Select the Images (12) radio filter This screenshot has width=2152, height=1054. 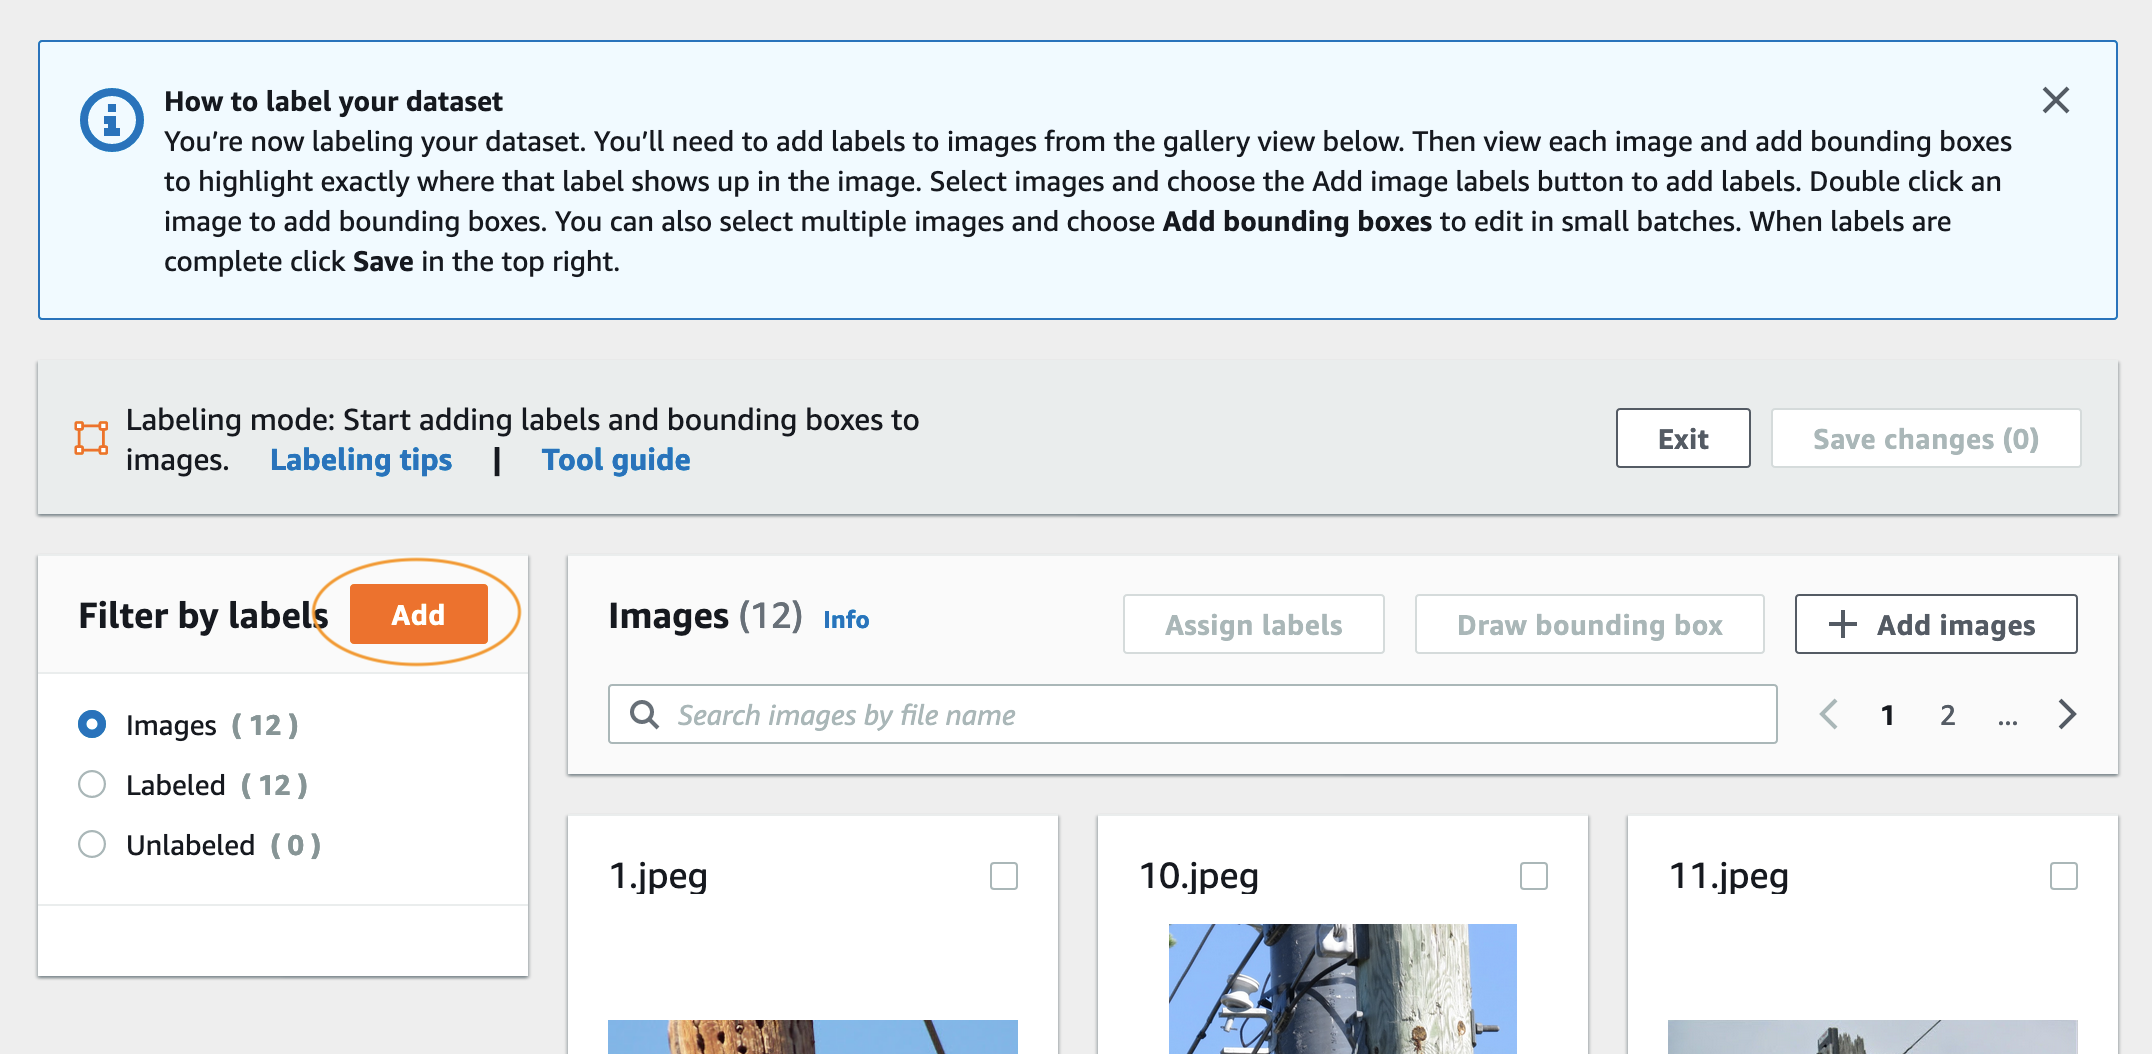tap(92, 724)
